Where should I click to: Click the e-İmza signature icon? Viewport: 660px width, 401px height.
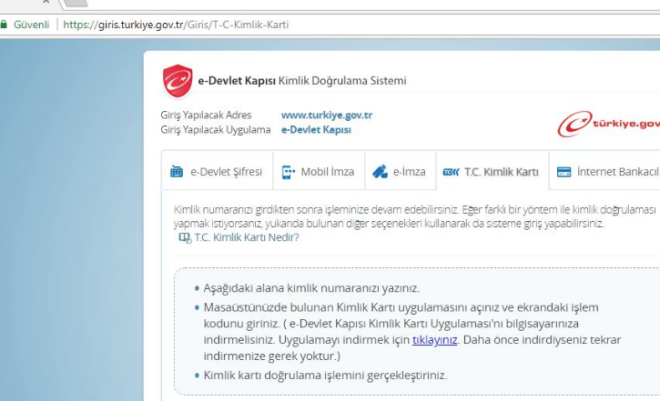click(x=380, y=172)
